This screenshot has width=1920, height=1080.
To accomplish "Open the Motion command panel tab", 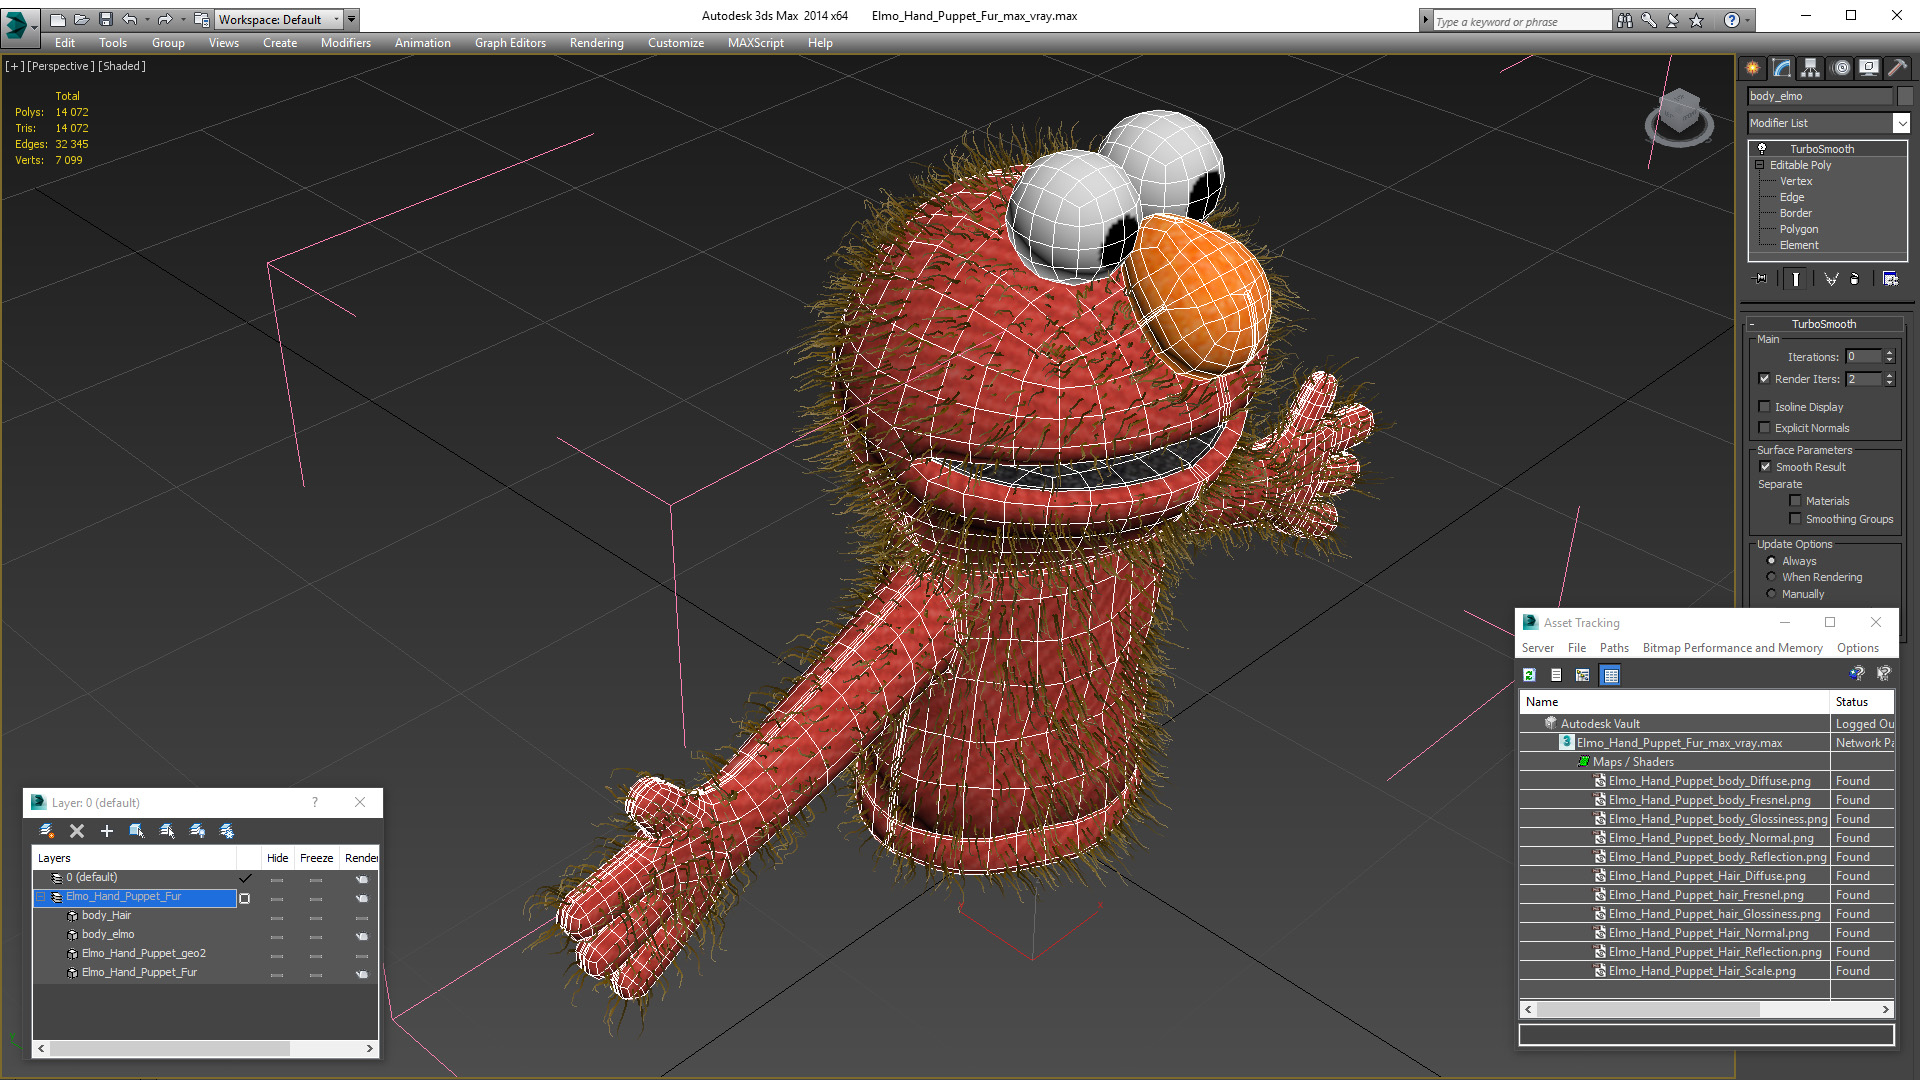I will [x=1841, y=68].
